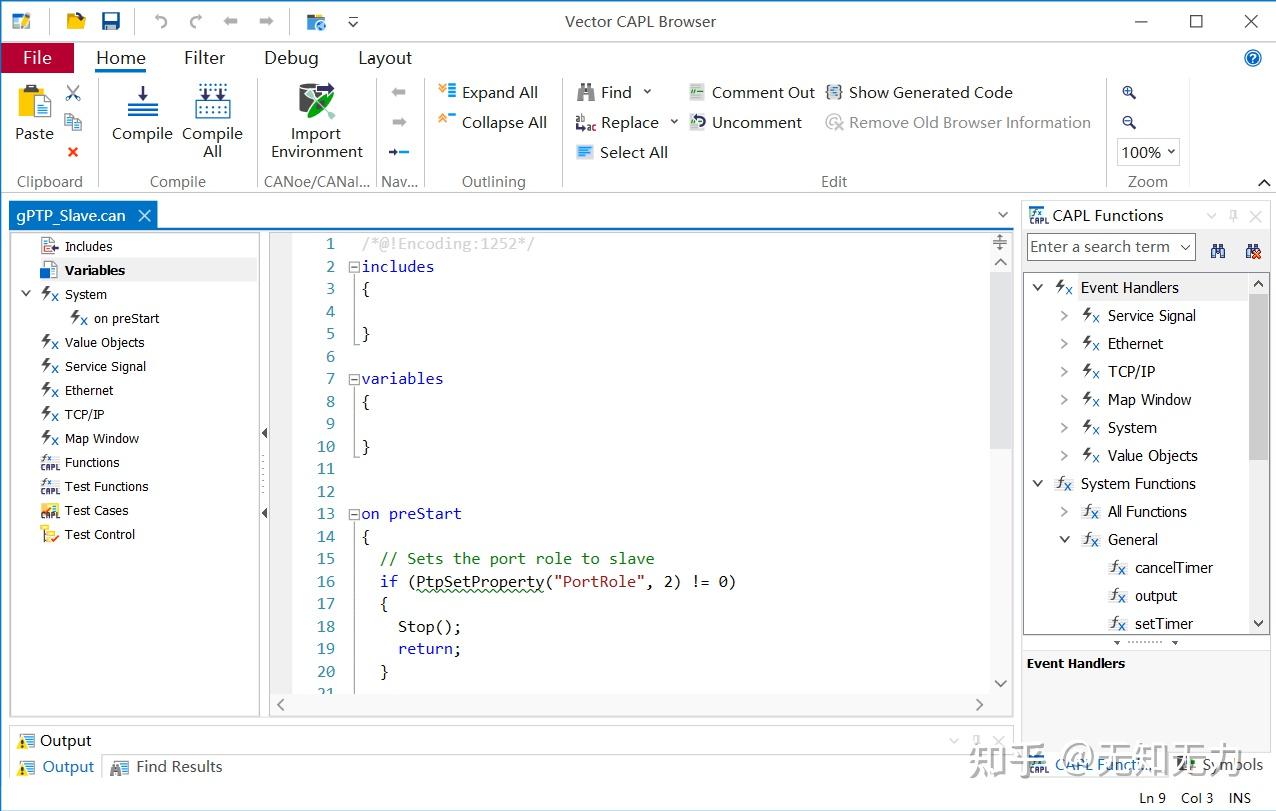The width and height of the screenshot is (1276, 811).
Task: Collapse the General functions tree node
Action: coord(1064,540)
